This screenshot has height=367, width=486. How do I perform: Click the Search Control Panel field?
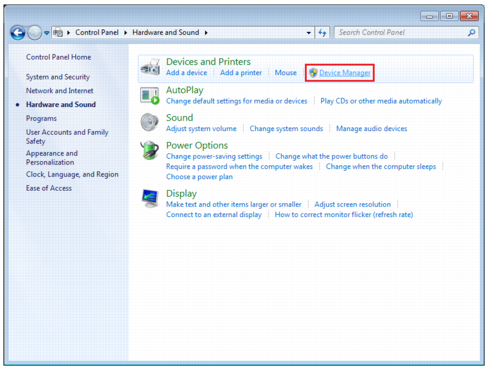point(406,33)
